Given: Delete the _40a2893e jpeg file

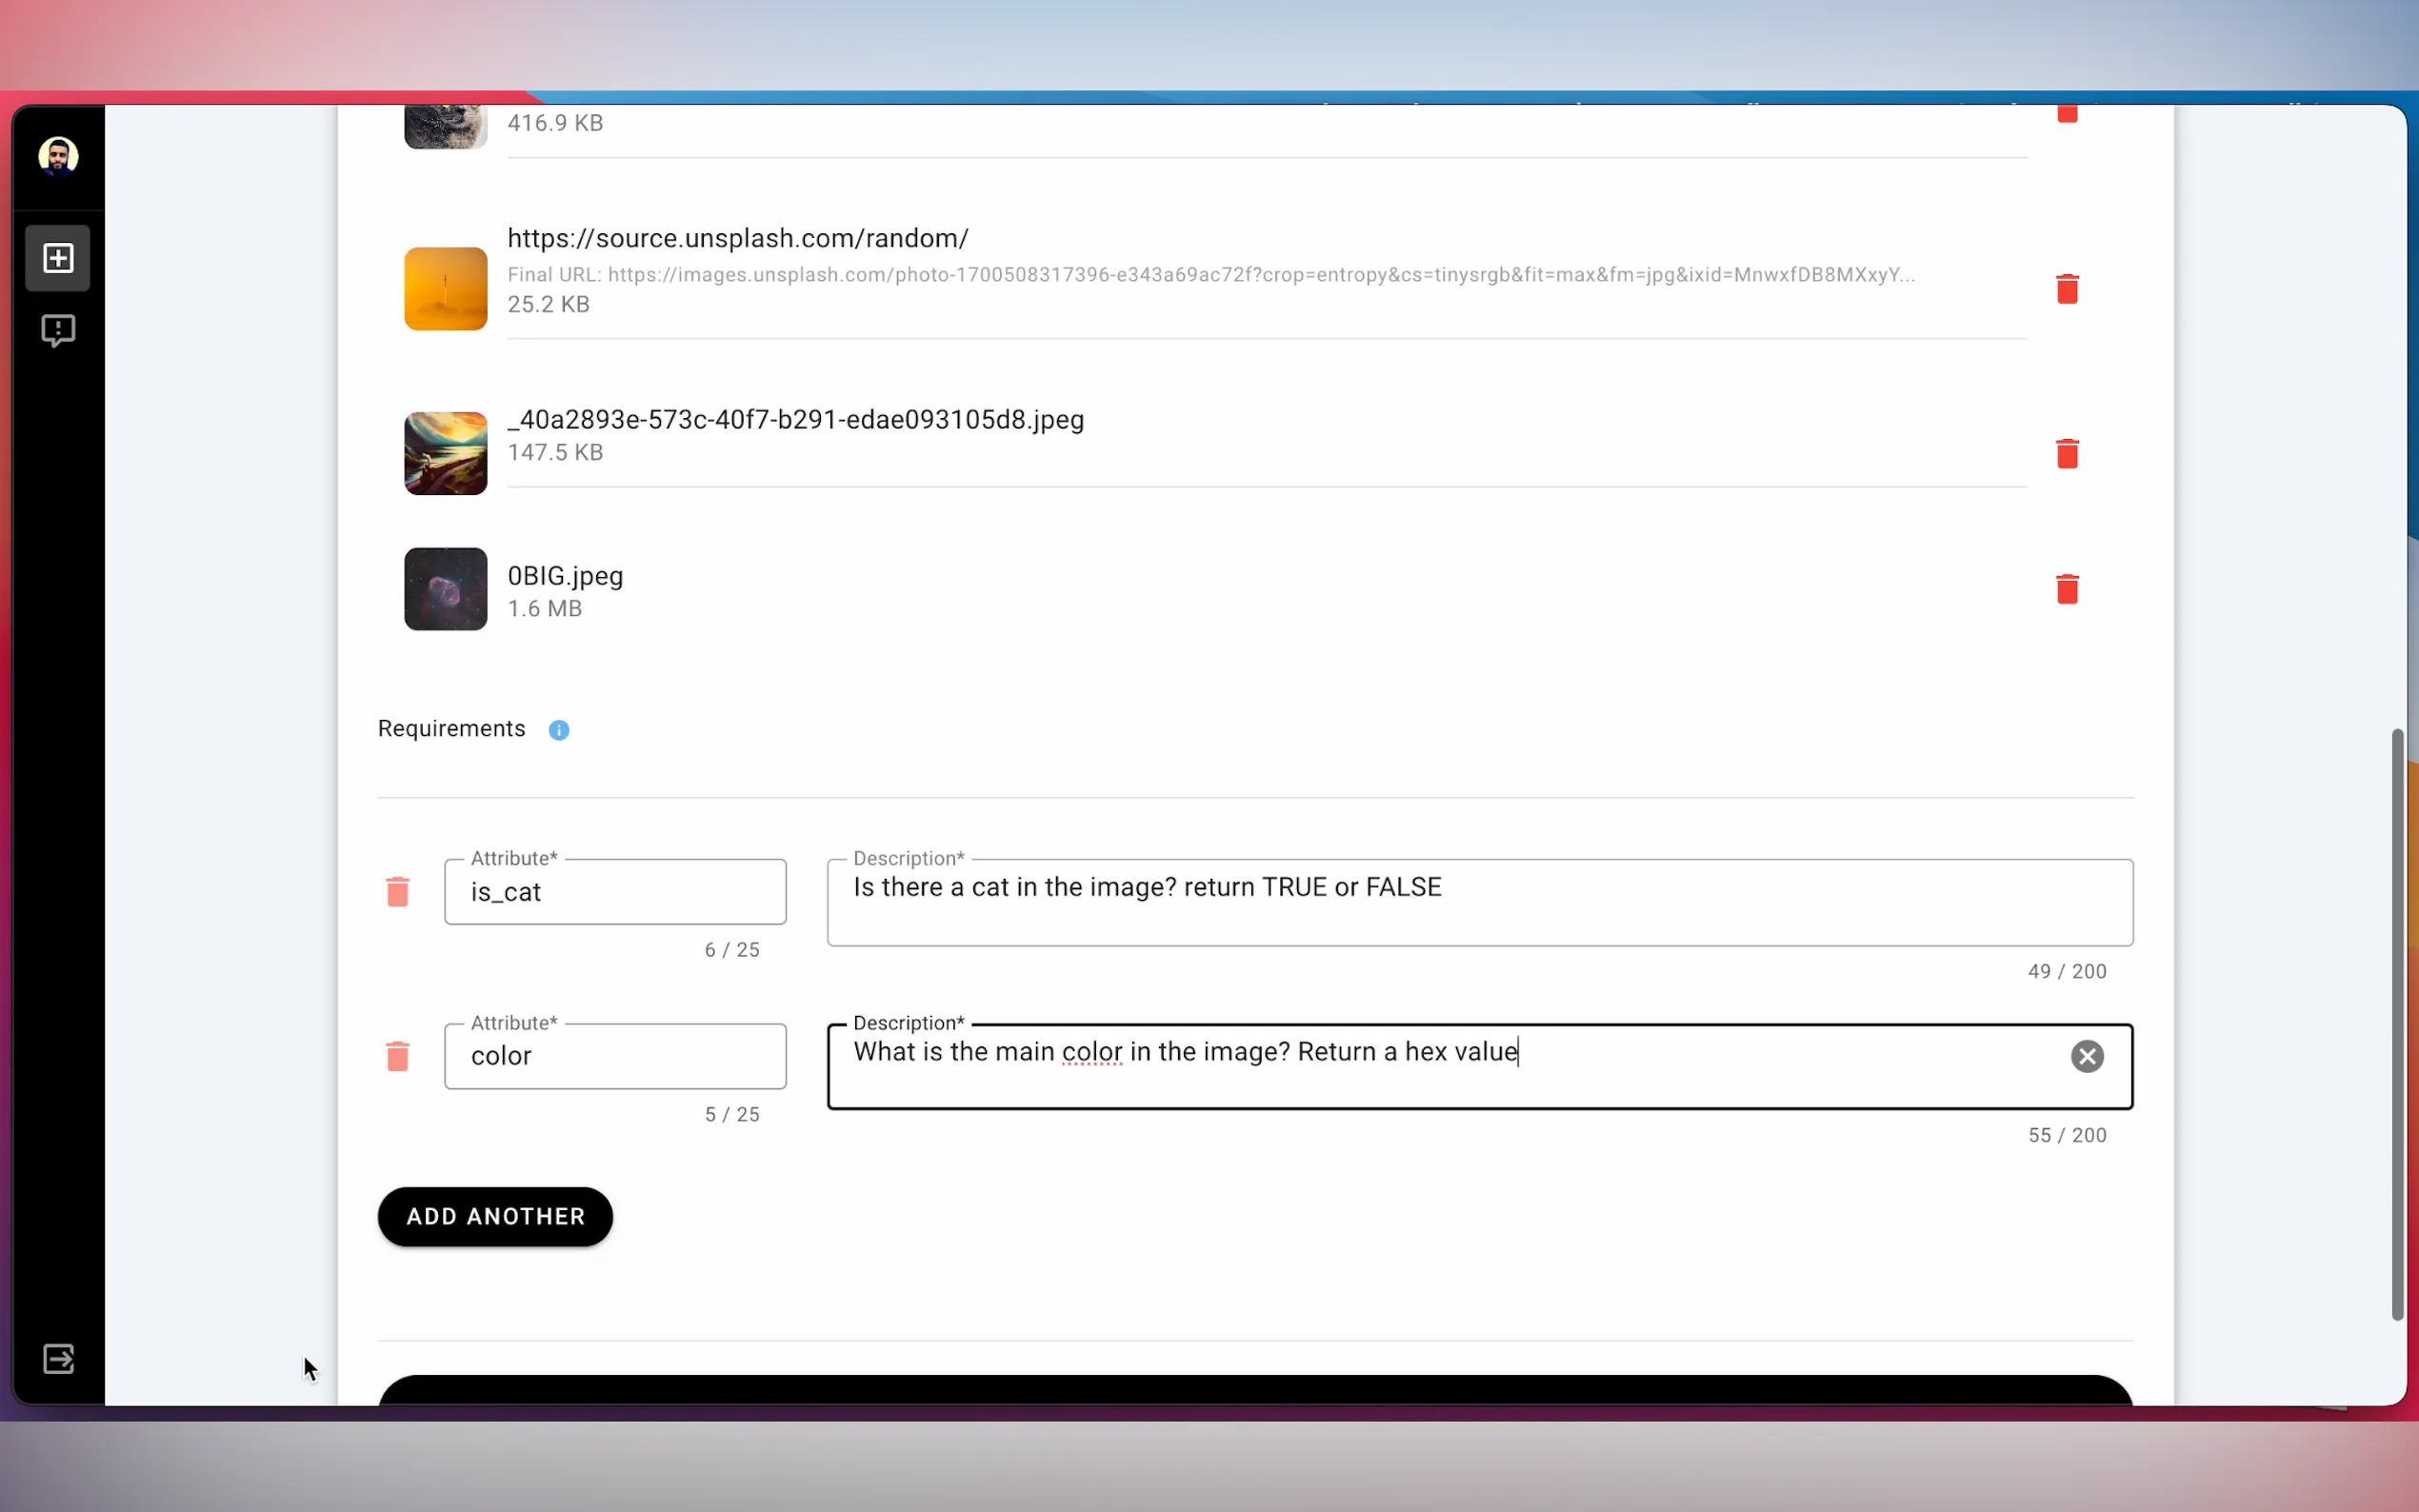Looking at the screenshot, I should point(2066,453).
